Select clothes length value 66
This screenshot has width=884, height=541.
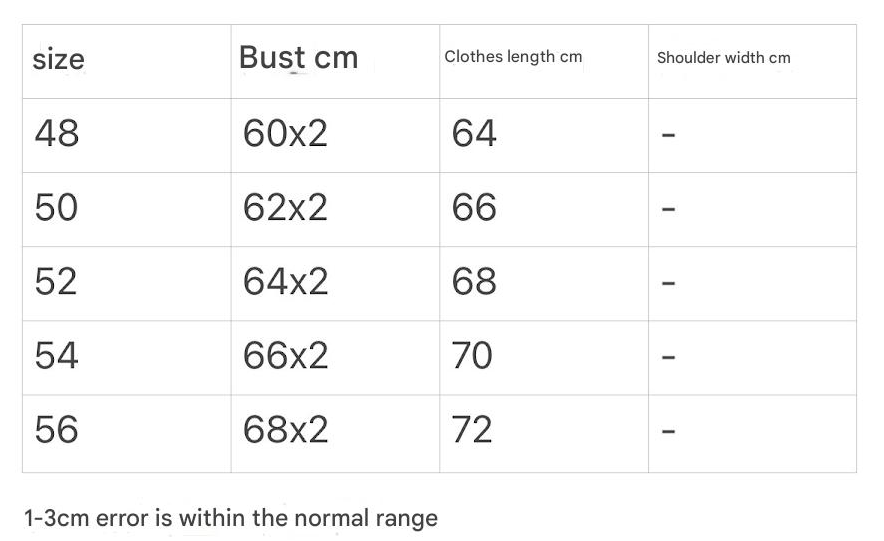click(x=474, y=207)
